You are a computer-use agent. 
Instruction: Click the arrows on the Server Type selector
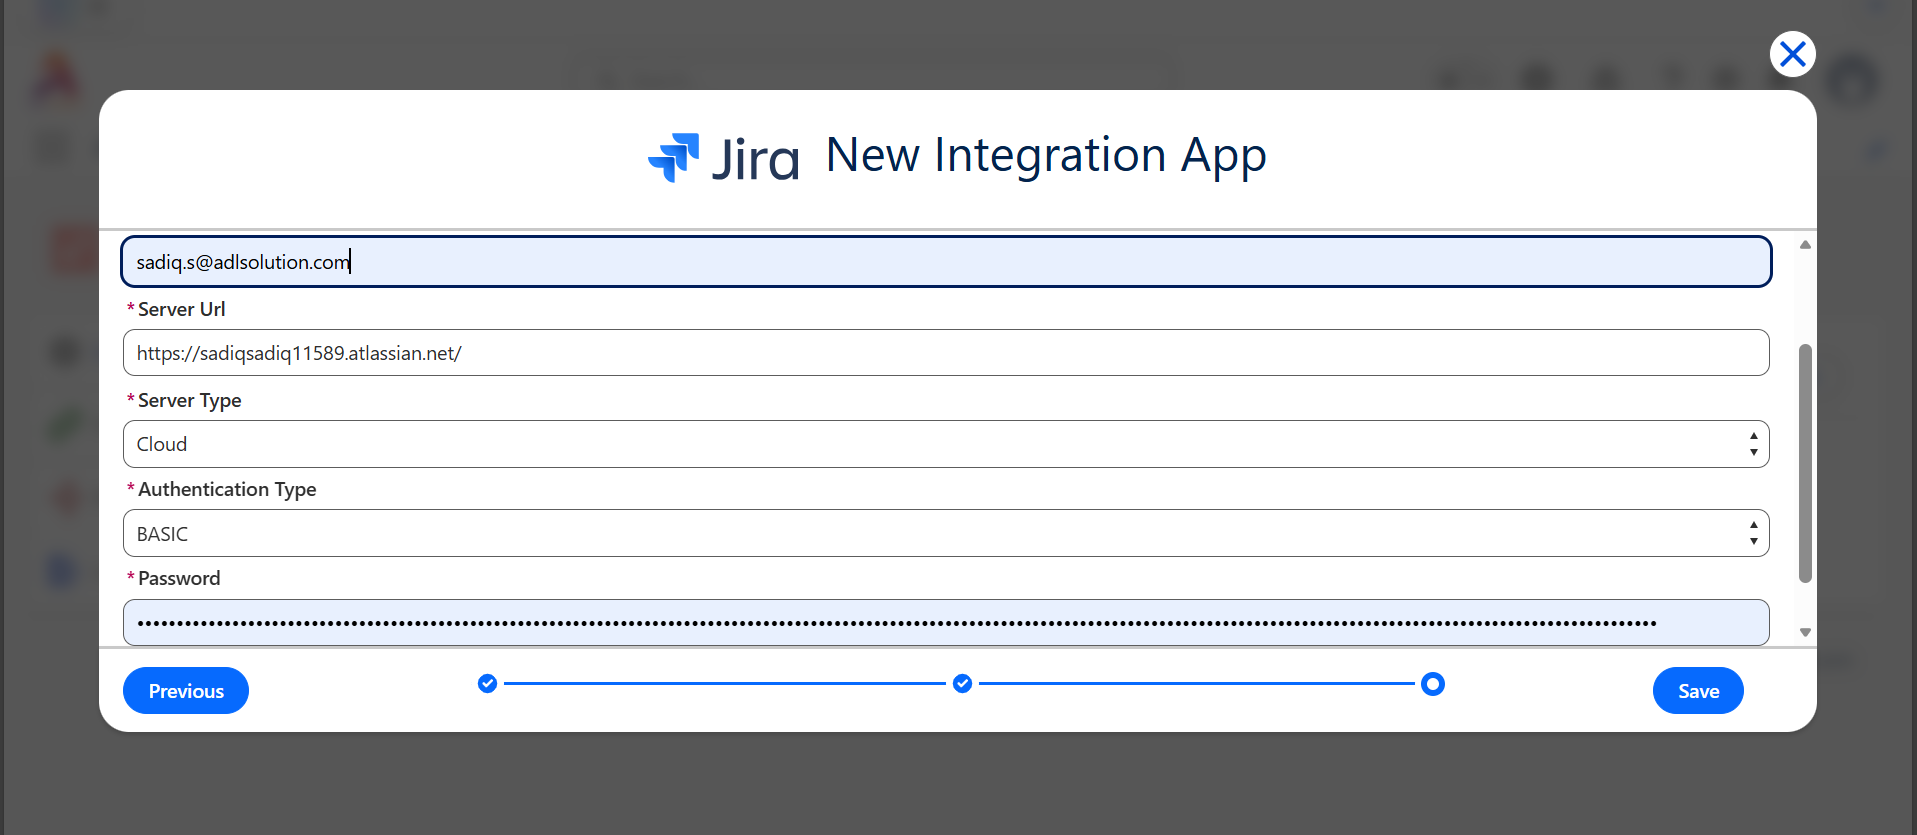1753,444
